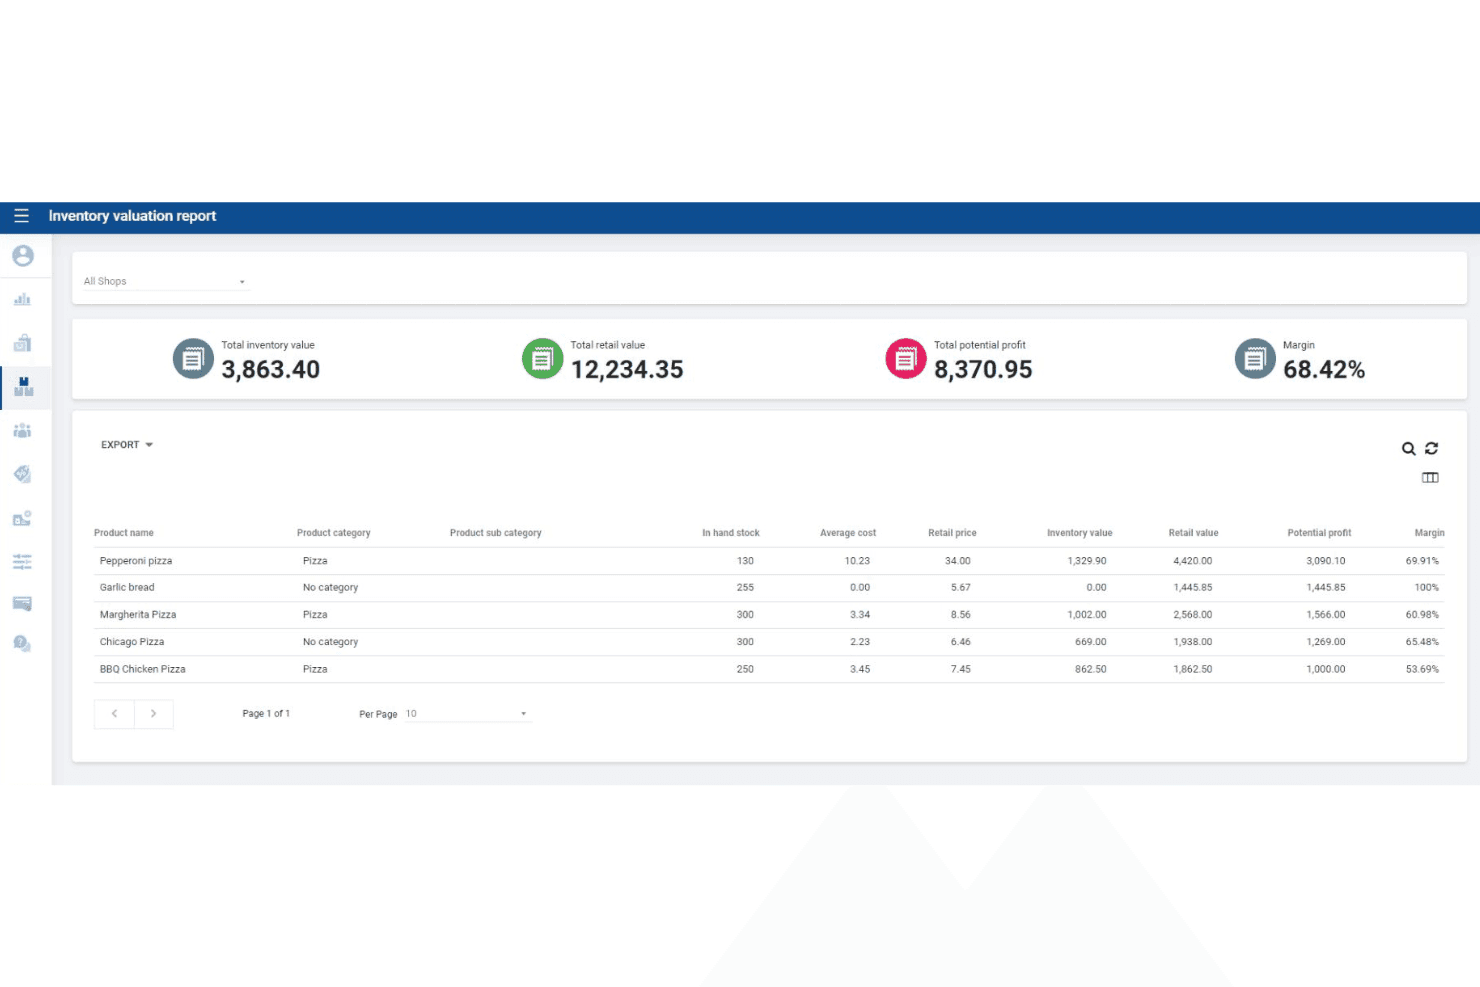The height and width of the screenshot is (987, 1480).
Task: Sort by the Margin column header
Action: [1429, 533]
